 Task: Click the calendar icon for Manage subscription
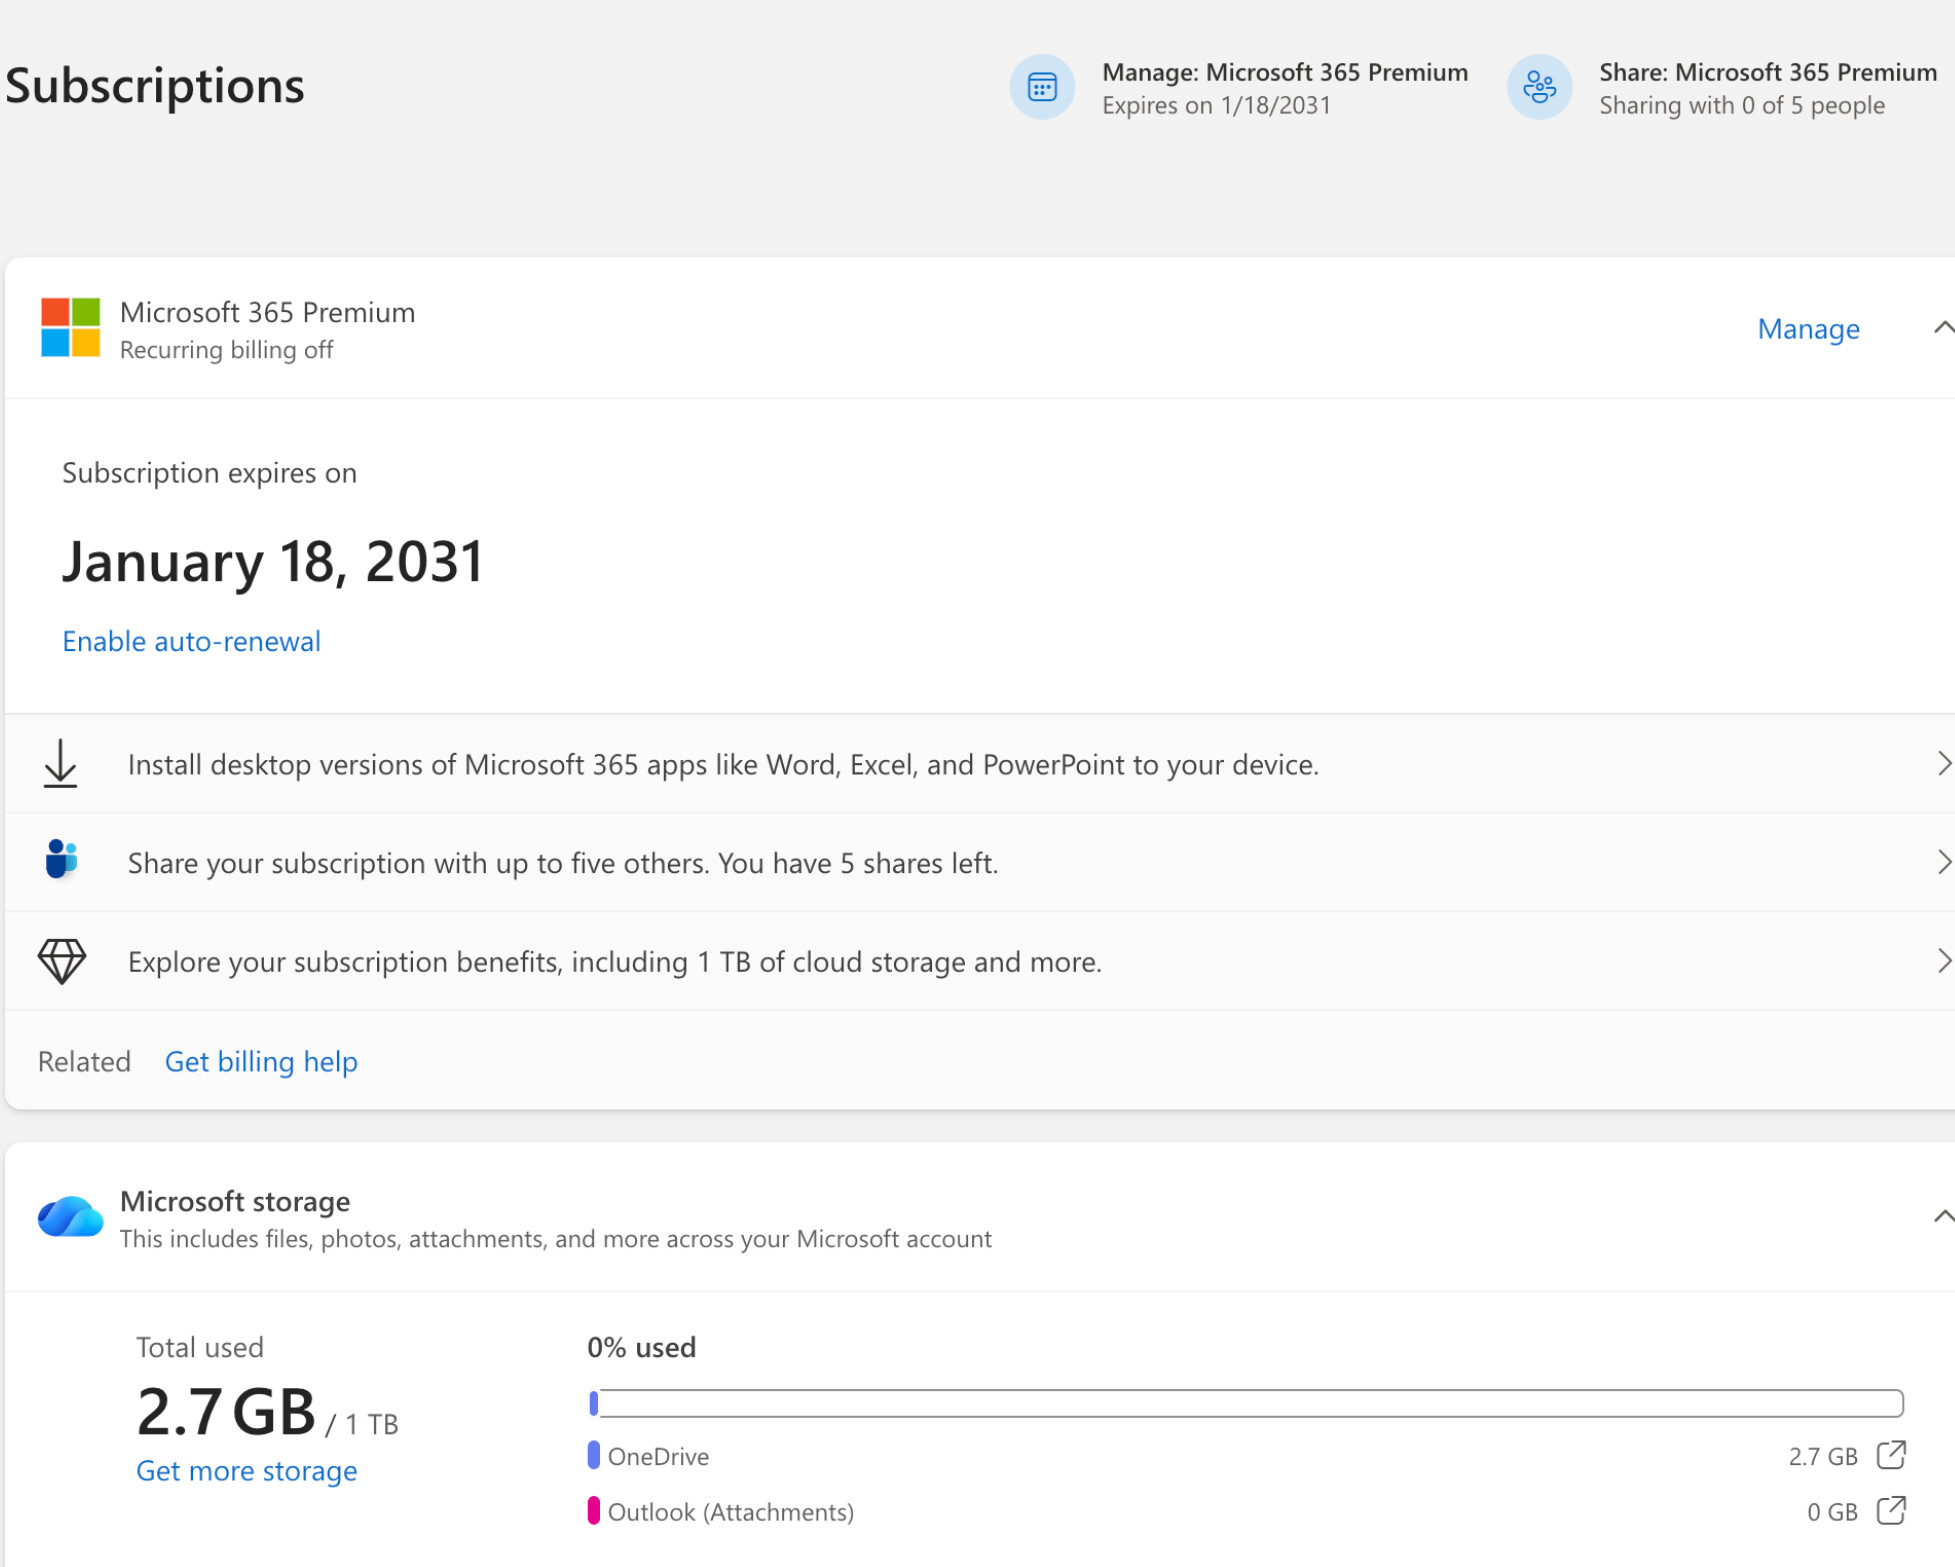click(1041, 88)
